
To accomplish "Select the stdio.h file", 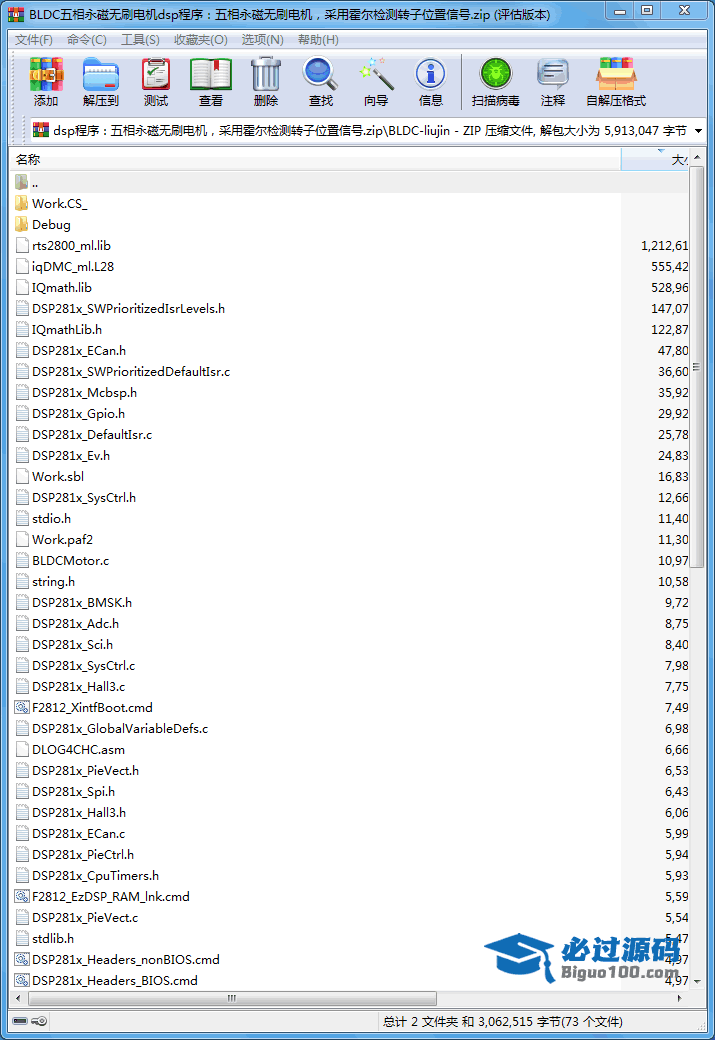I will [x=52, y=519].
